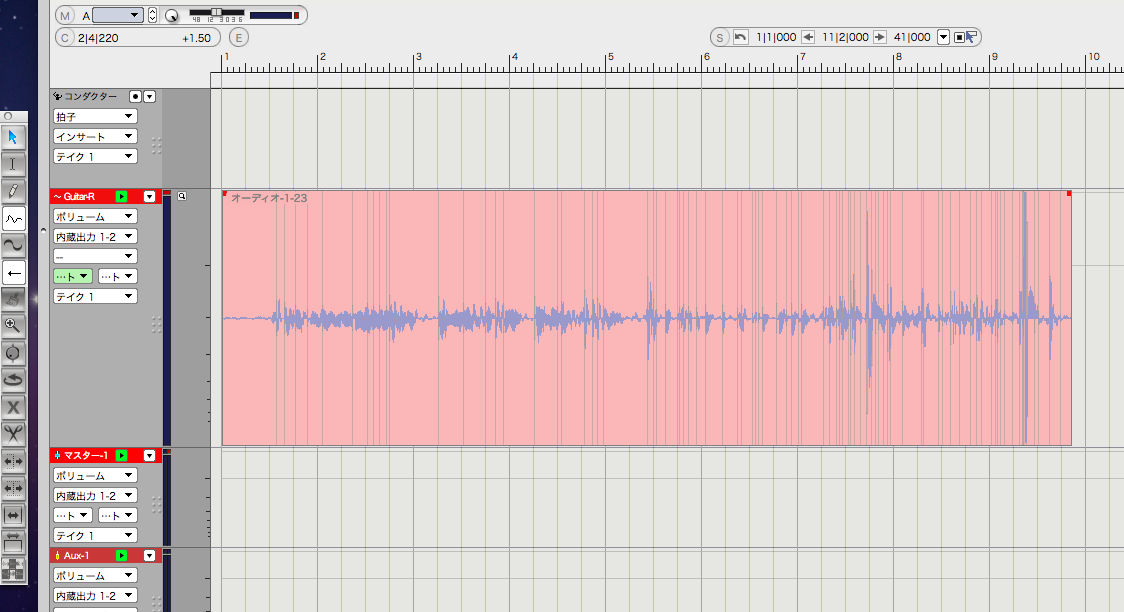Select the freehand reshape curve tool
The height and width of the screenshot is (612, 1124).
click(x=13, y=219)
